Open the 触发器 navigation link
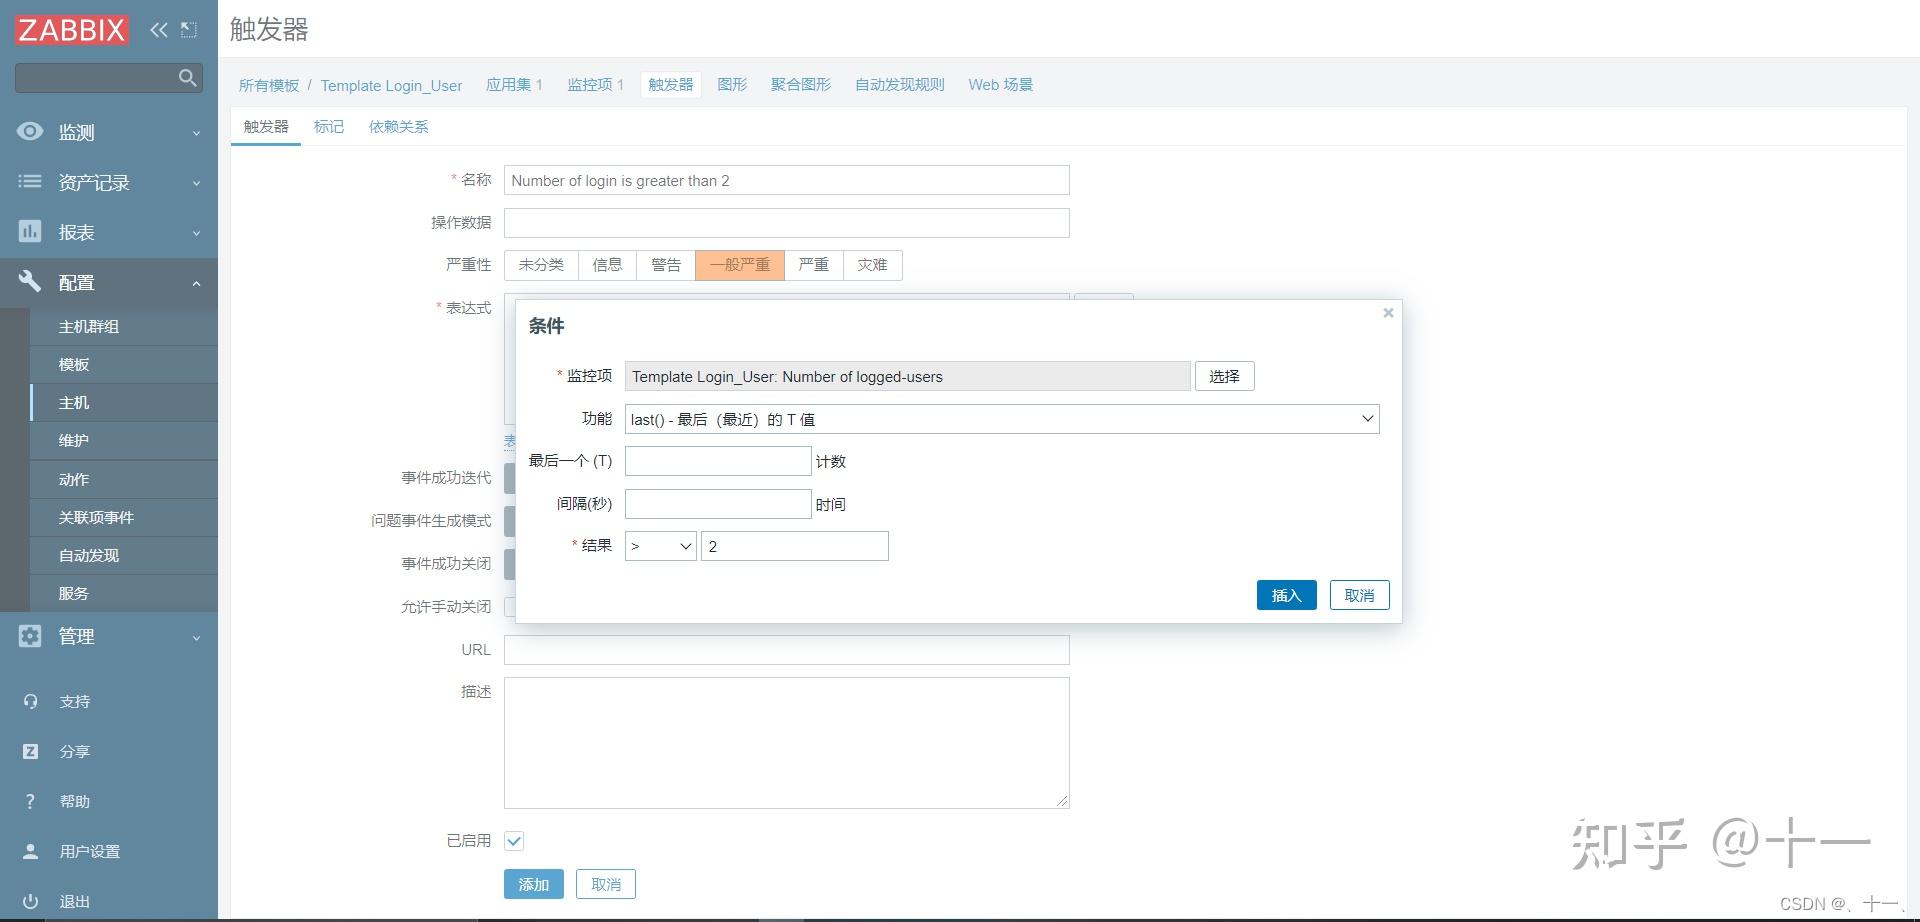The width and height of the screenshot is (1920, 922). coord(670,85)
